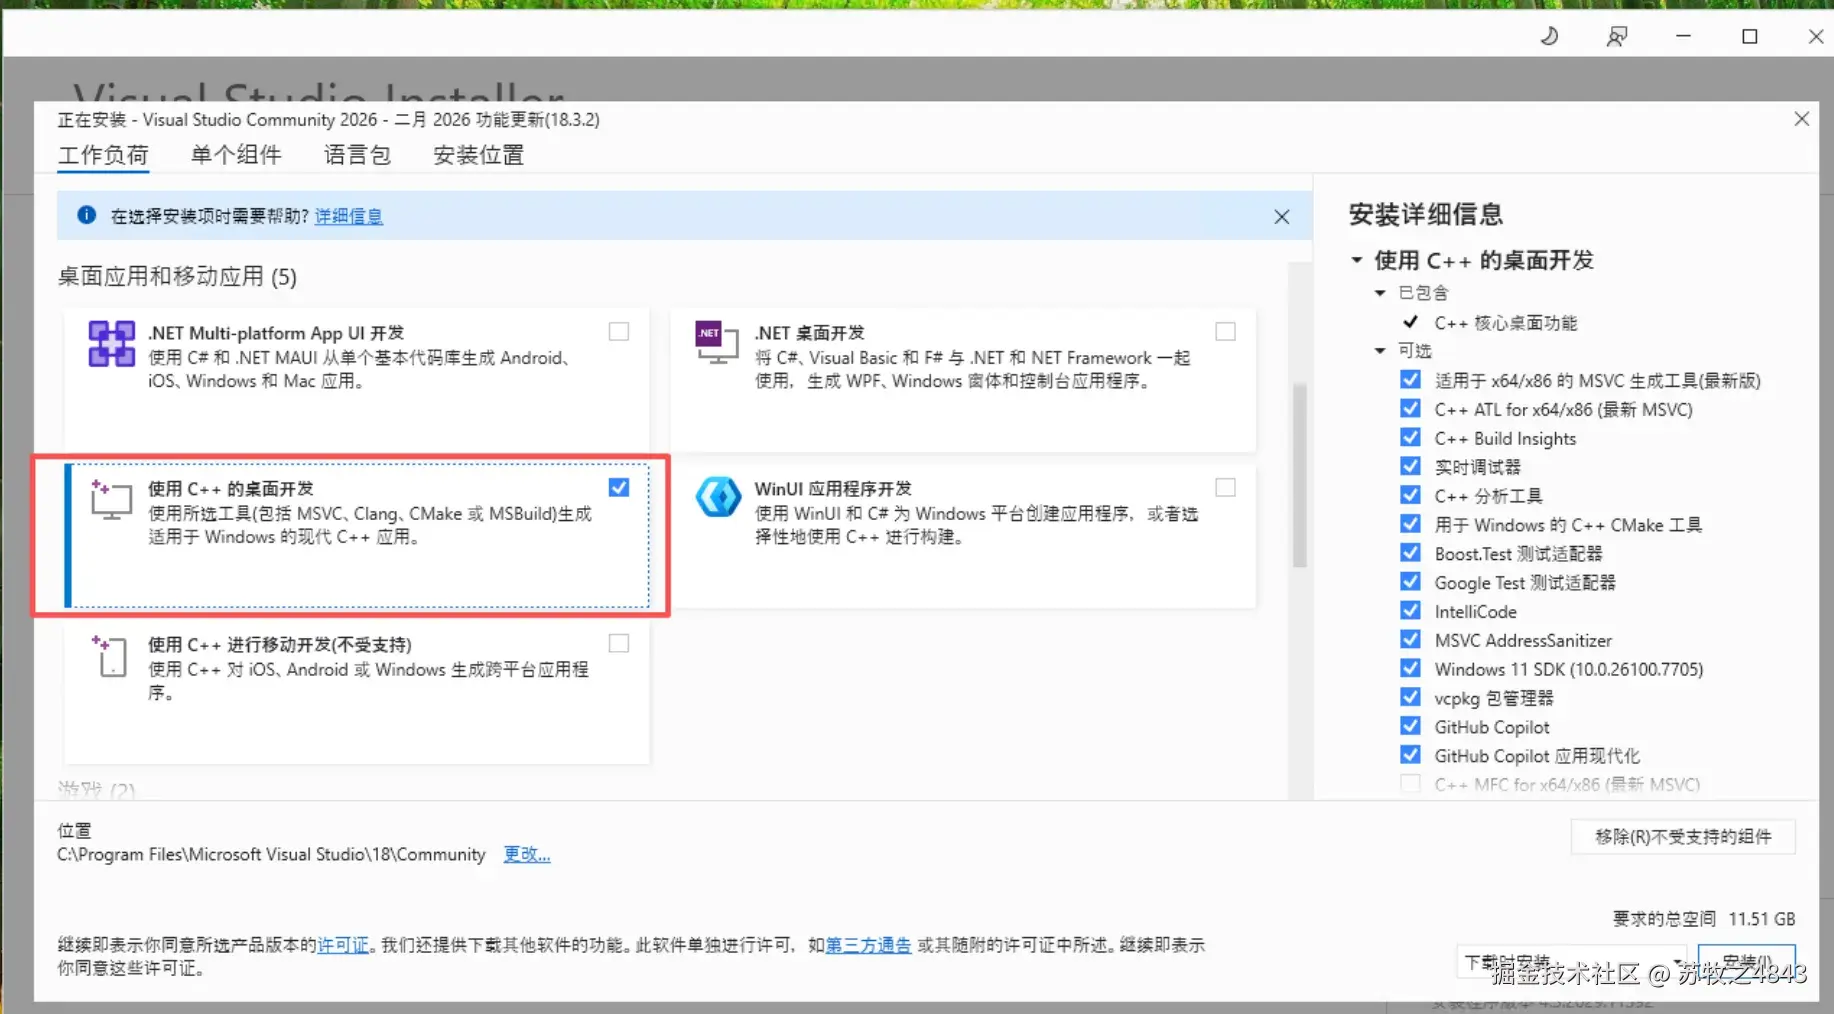This screenshot has width=1834, height=1014.
Task: Click the 使用 C++ 的桌面开发 workload icon
Action: (x=111, y=499)
